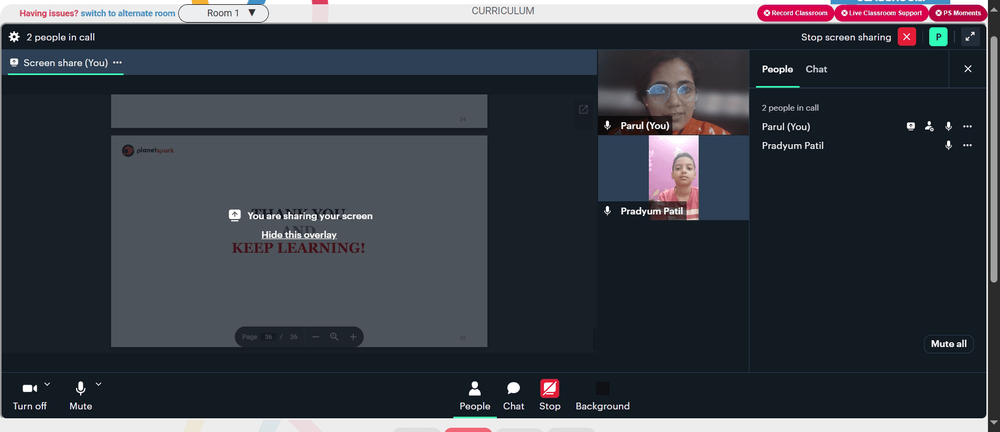Screen dimensions: 1000x432
Task: Open Screen share tab's three-dot options
Action: tap(117, 63)
